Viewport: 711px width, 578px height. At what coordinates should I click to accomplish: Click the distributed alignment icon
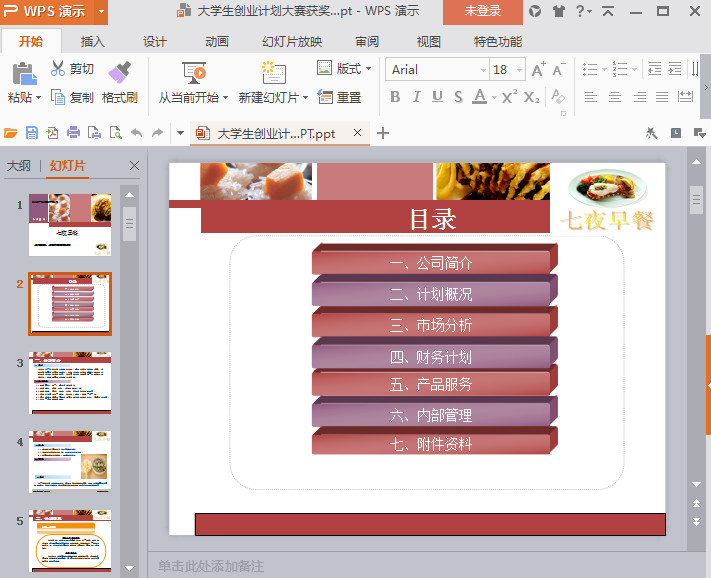(685, 97)
